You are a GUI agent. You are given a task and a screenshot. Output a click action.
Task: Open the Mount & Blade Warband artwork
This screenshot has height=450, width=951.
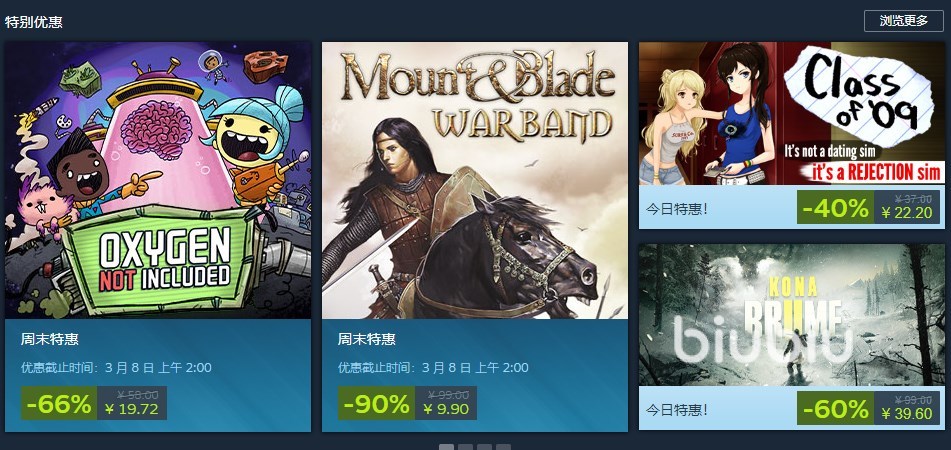tap(475, 180)
